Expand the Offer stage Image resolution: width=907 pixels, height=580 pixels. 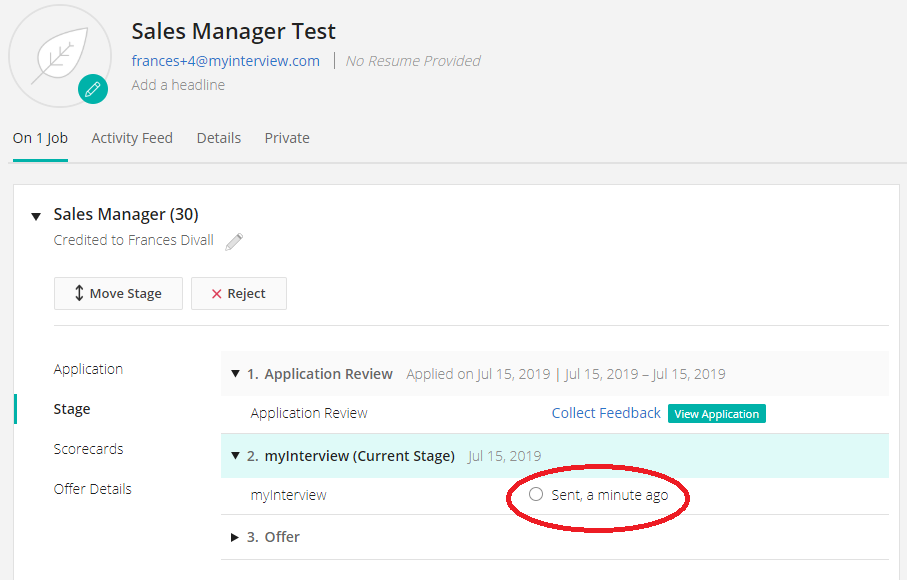(x=236, y=537)
